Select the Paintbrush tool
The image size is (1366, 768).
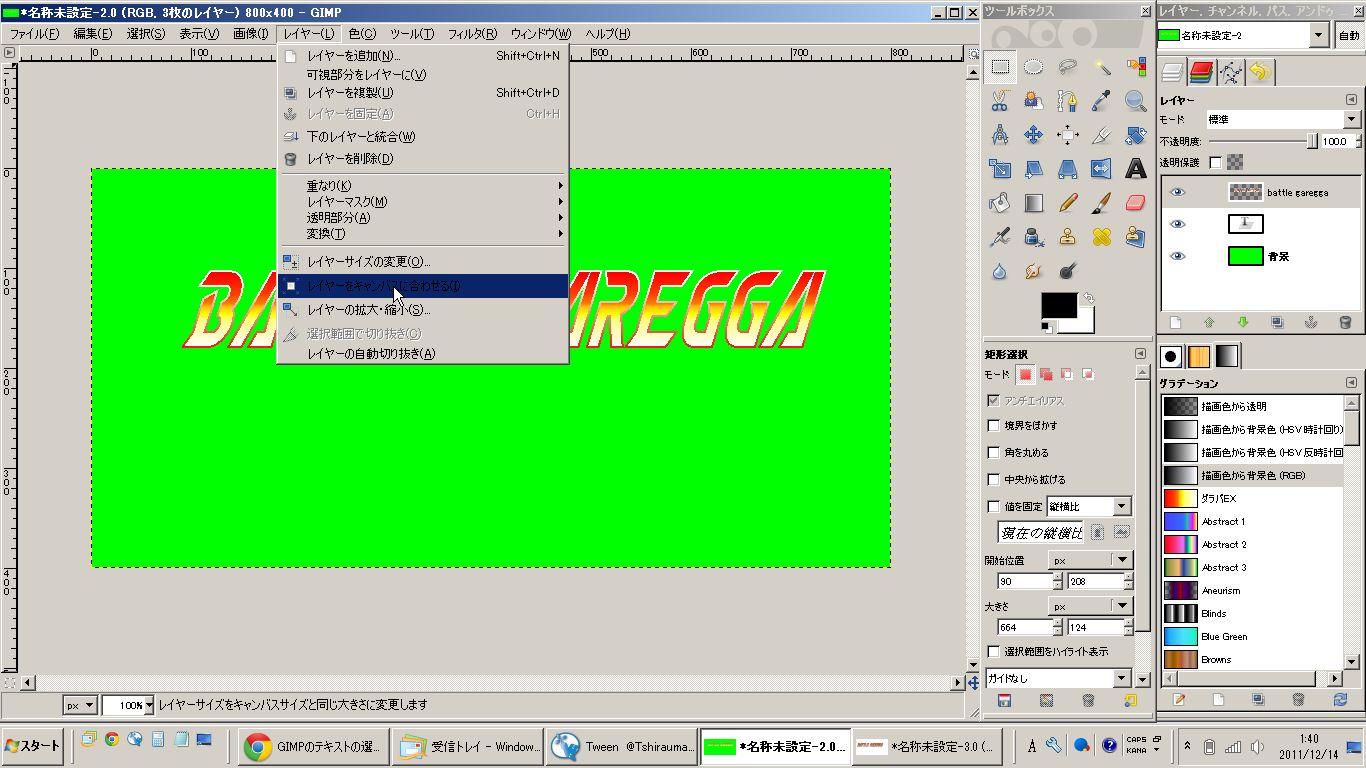[x=1102, y=203]
